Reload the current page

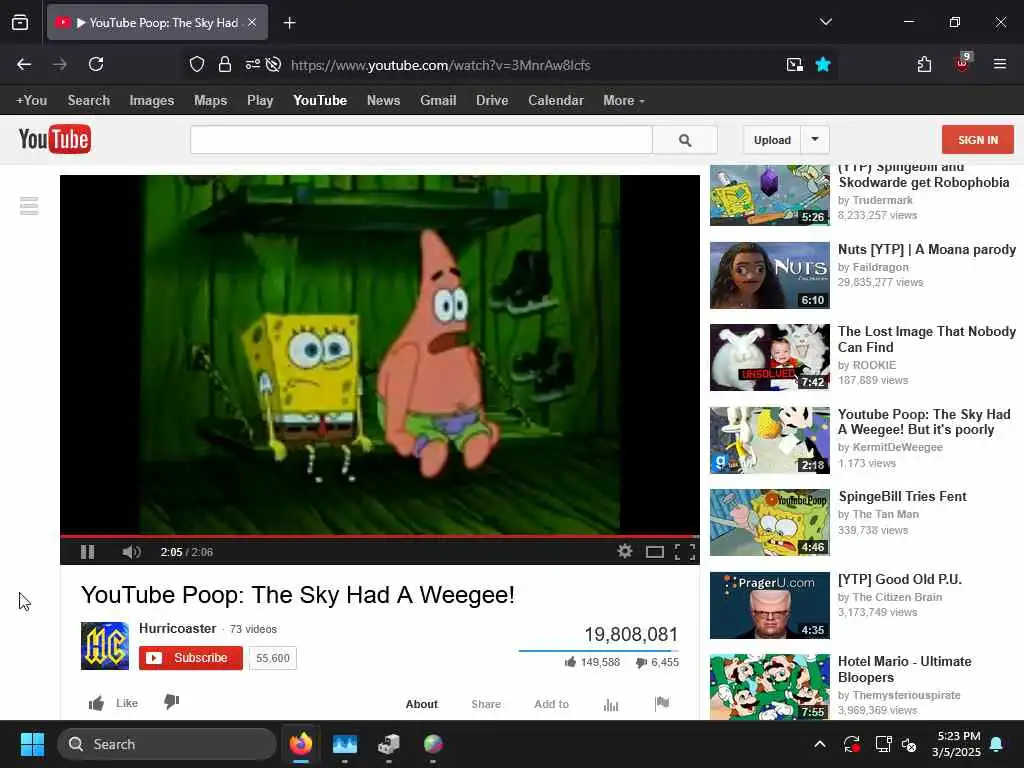pyautogui.click(x=96, y=64)
